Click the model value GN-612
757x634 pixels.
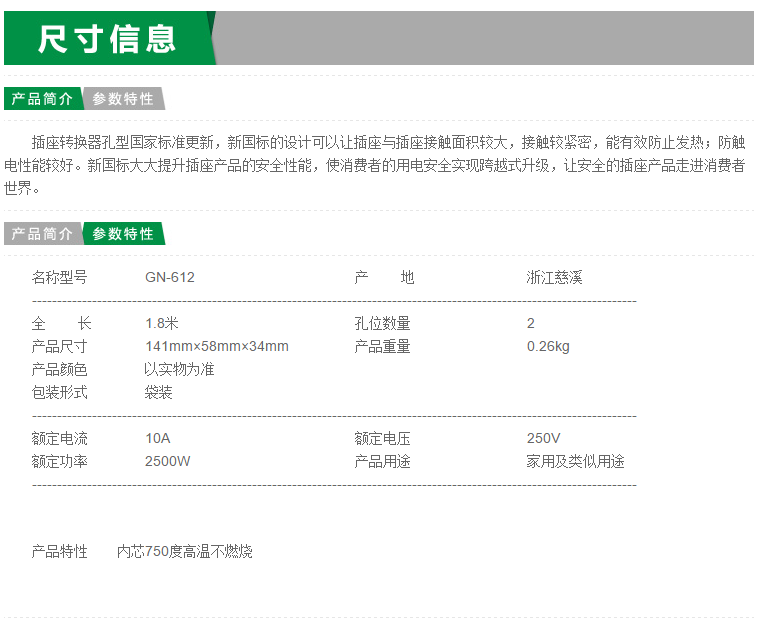(x=170, y=277)
